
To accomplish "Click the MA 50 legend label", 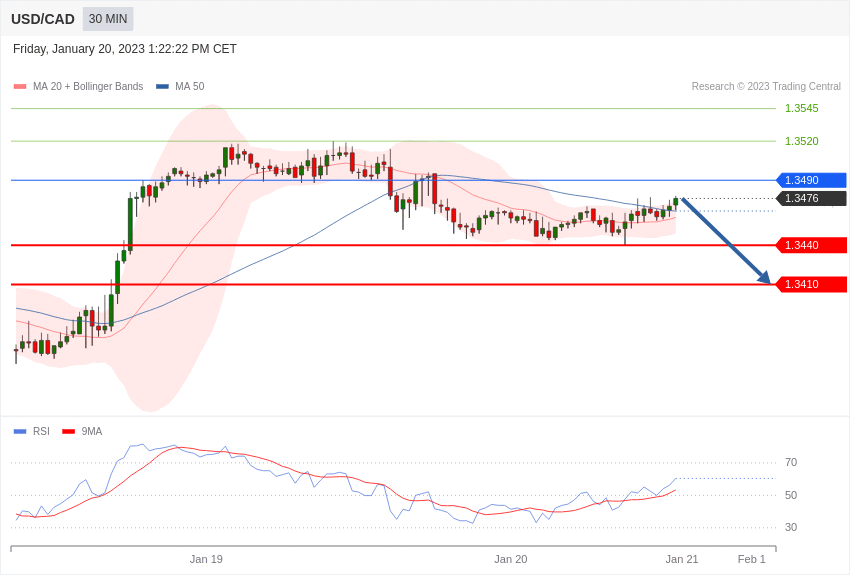I will pos(190,86).
